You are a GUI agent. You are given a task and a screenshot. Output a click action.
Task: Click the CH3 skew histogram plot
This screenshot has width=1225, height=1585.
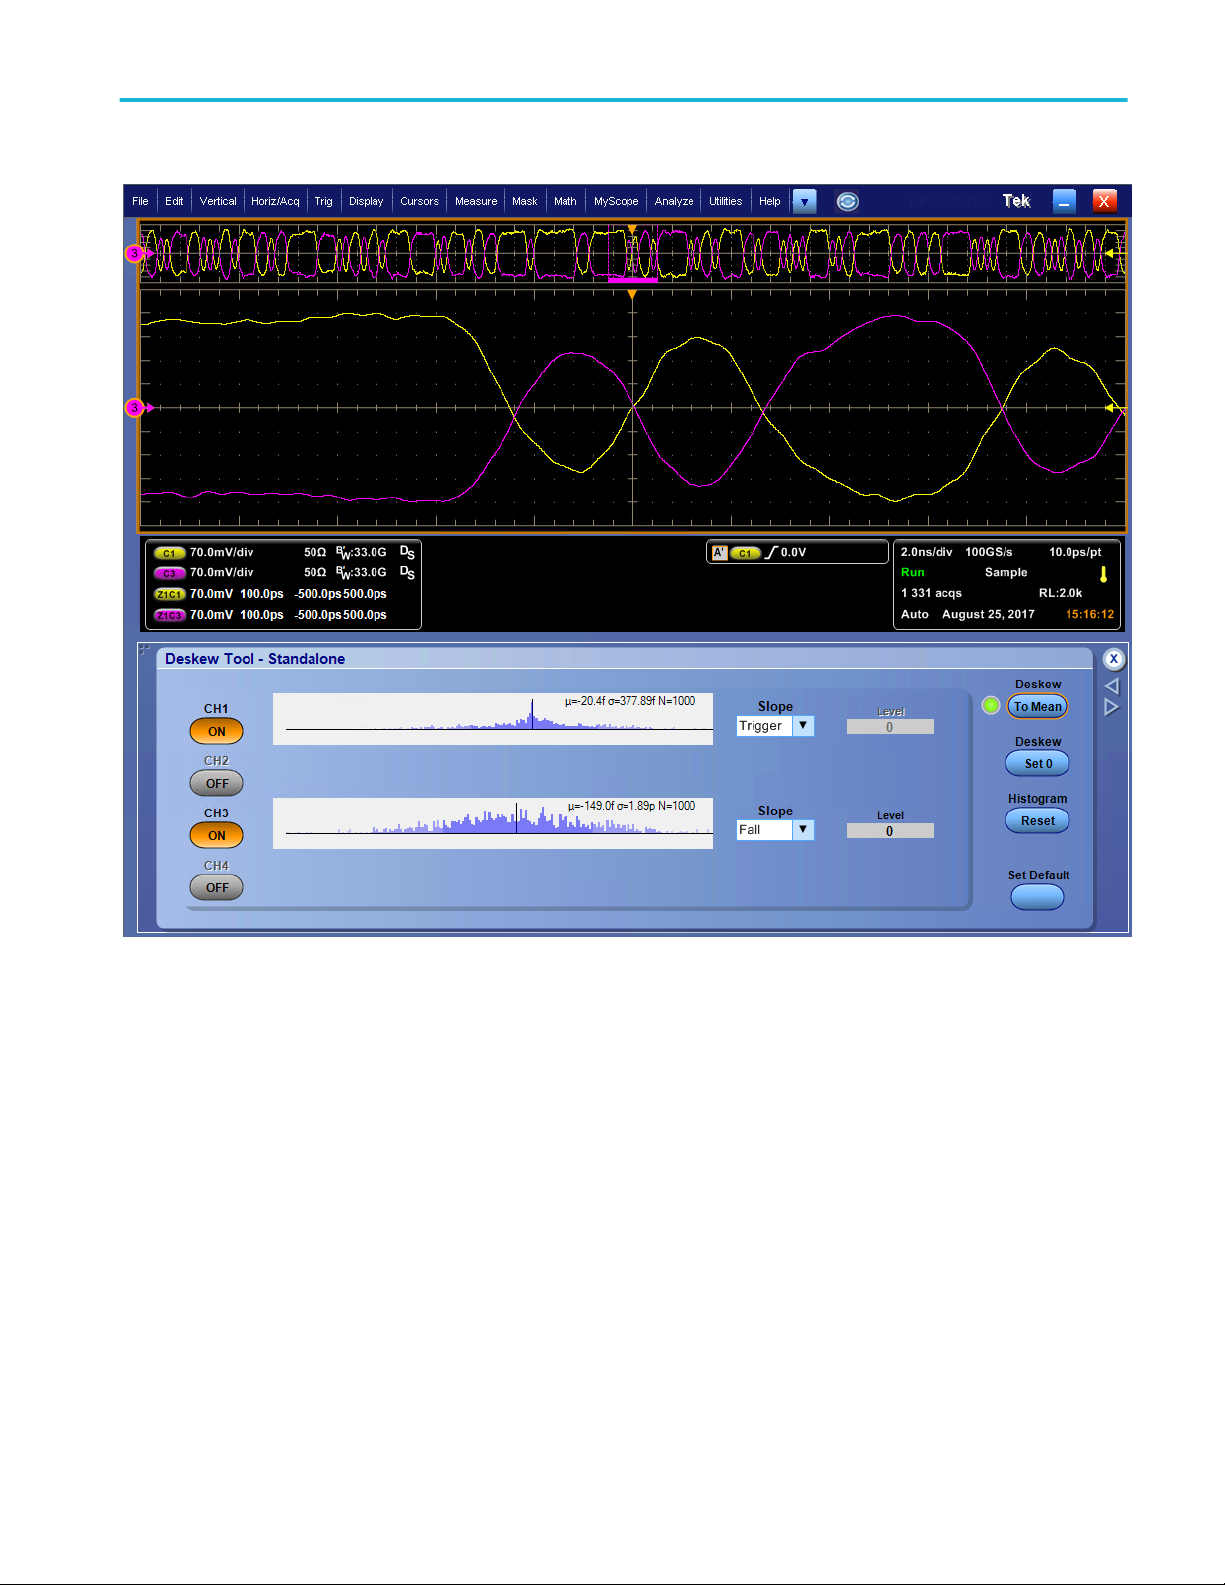coord(493,824)
